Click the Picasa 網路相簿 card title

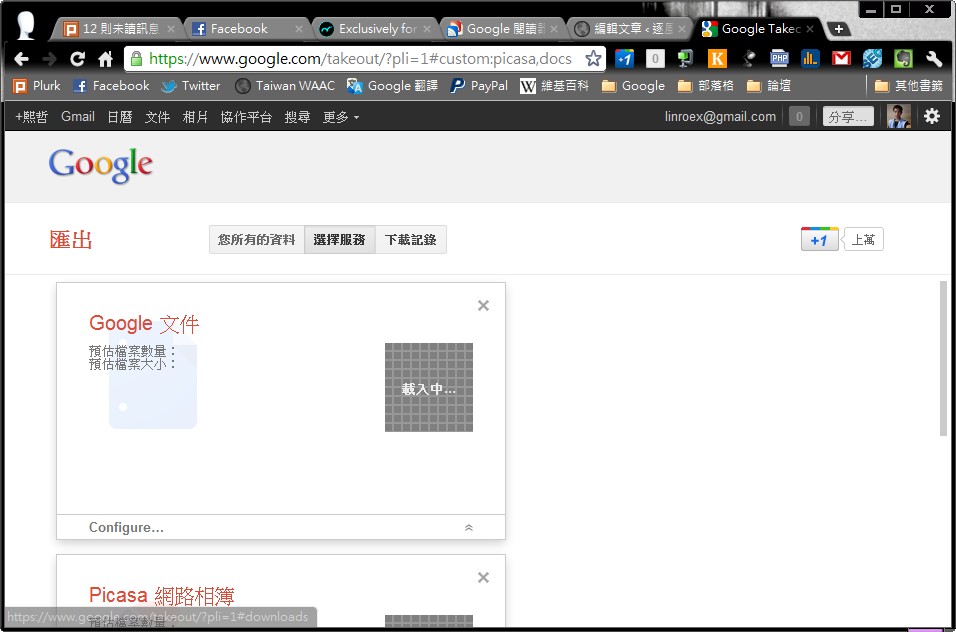pos(162,595)
